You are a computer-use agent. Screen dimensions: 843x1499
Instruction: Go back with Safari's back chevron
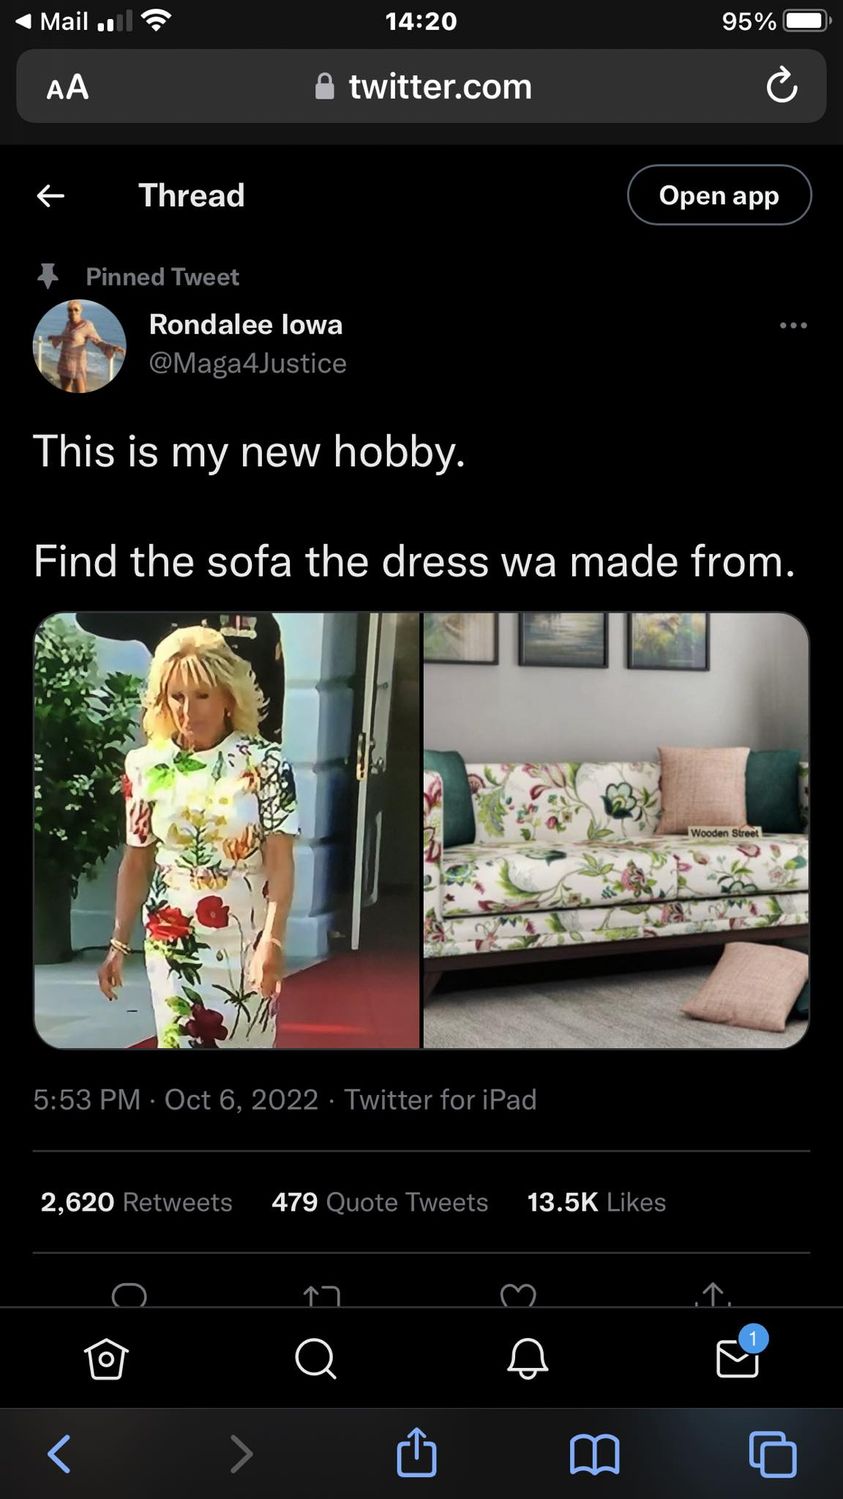pos(60,1454)
